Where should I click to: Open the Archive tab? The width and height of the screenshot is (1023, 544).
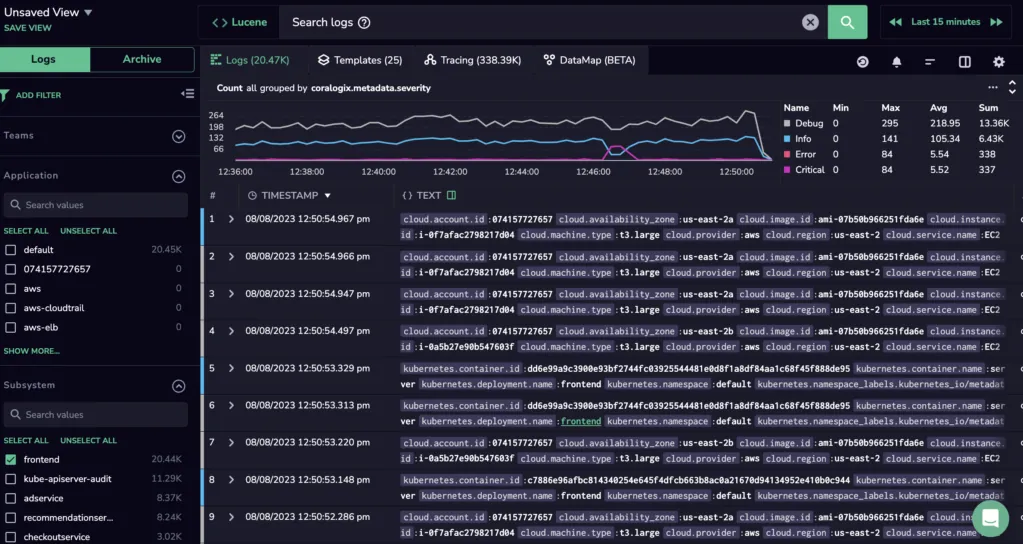coord(142,59)
